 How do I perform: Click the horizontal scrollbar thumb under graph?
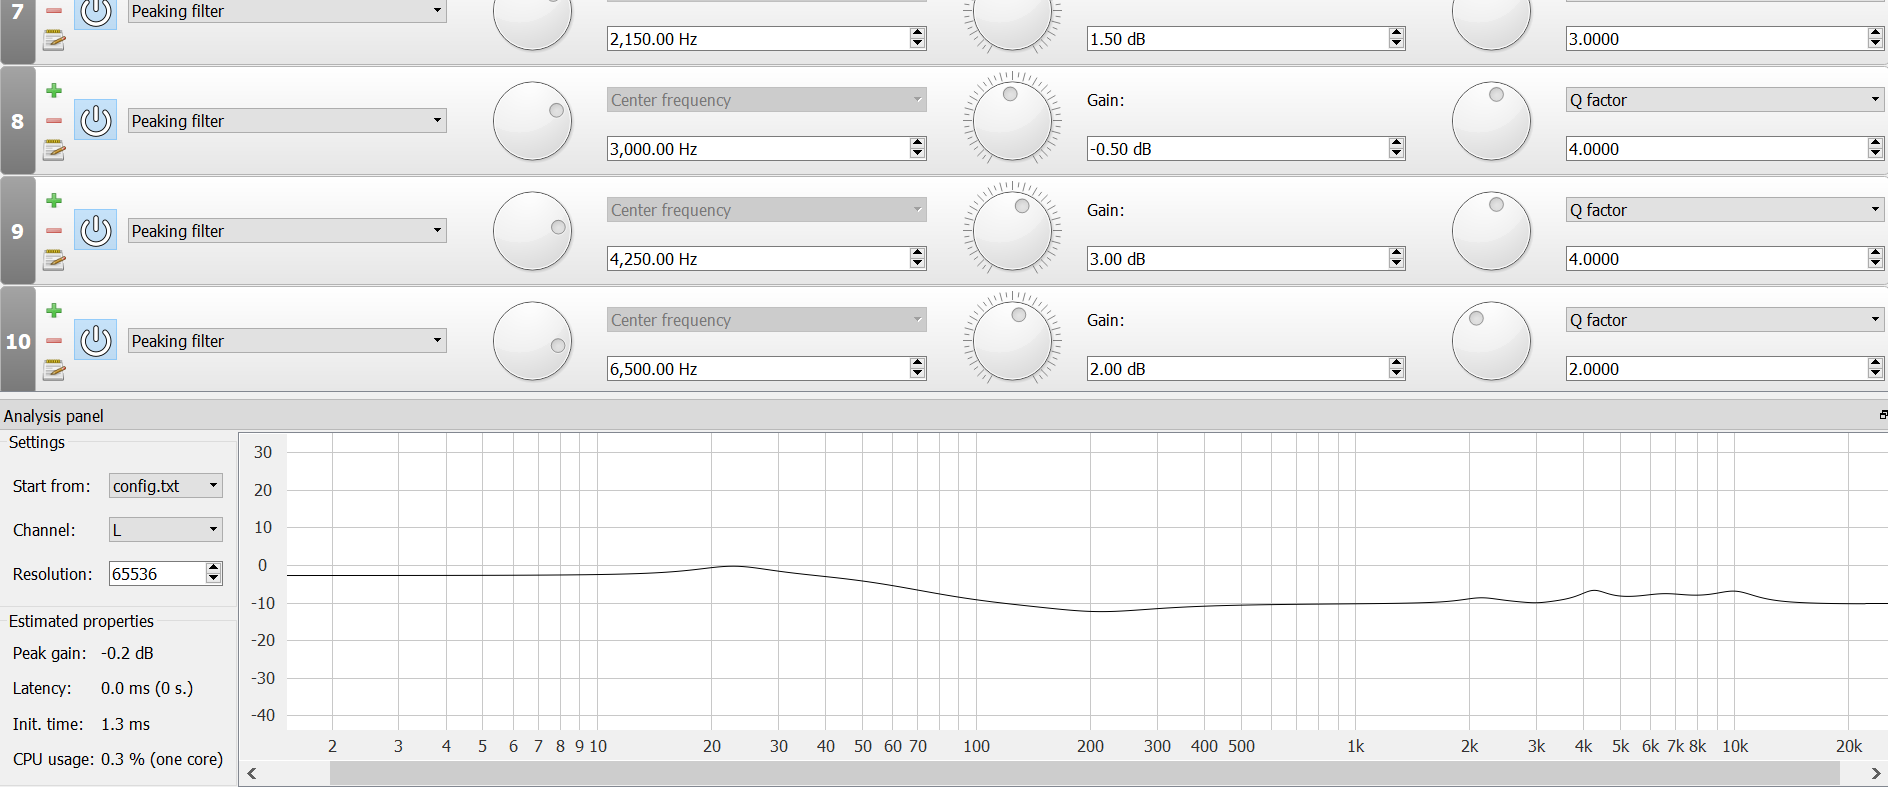pyautogui.click(x=1085, y=773)
